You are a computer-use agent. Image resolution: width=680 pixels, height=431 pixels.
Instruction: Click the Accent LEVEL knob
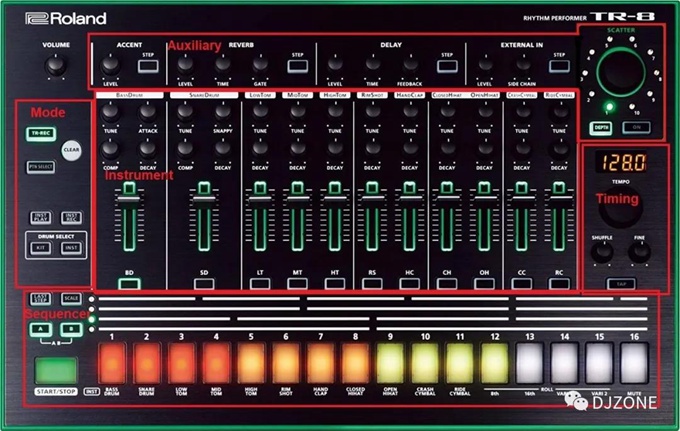point(111,66)
